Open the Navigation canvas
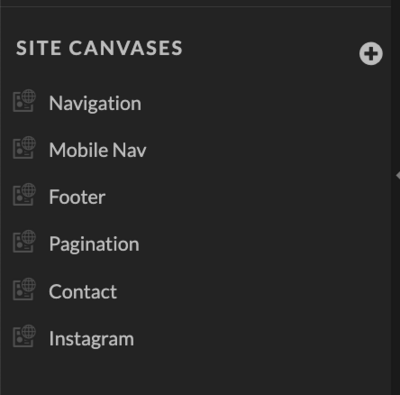Viewport: 400px width, 395px height. (x=95, y=103)
